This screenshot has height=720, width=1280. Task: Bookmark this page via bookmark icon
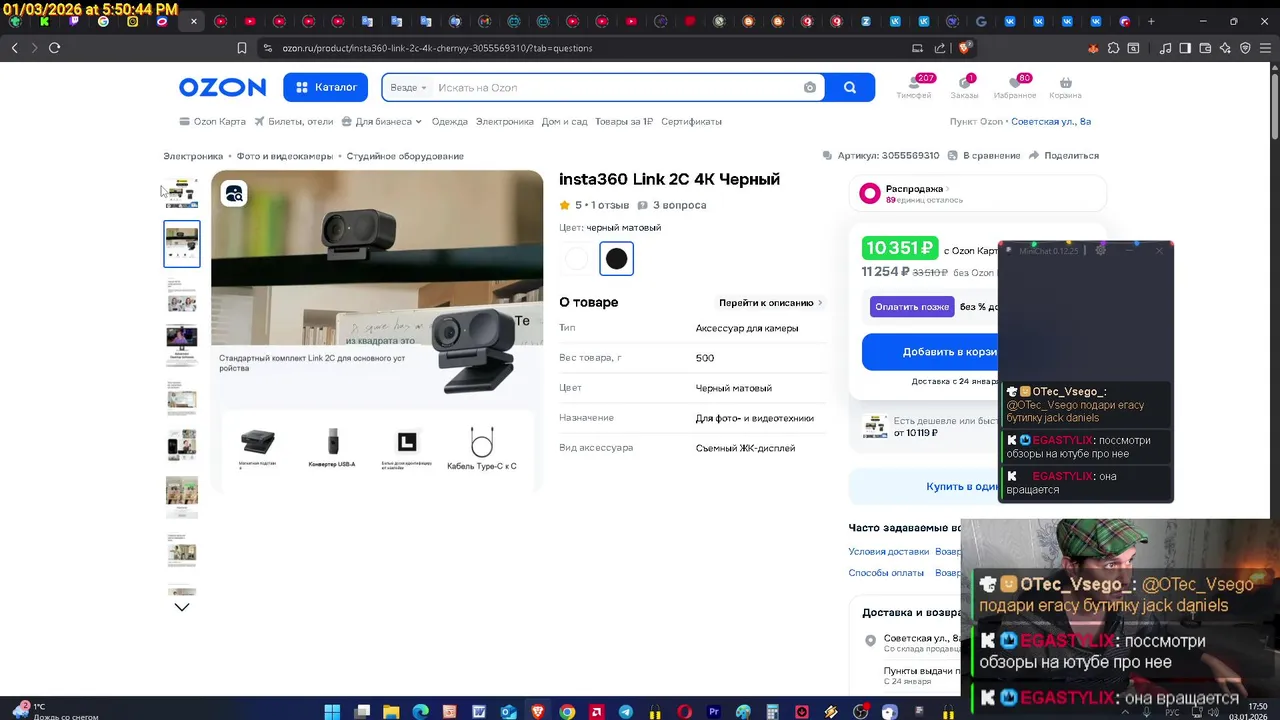242,48
